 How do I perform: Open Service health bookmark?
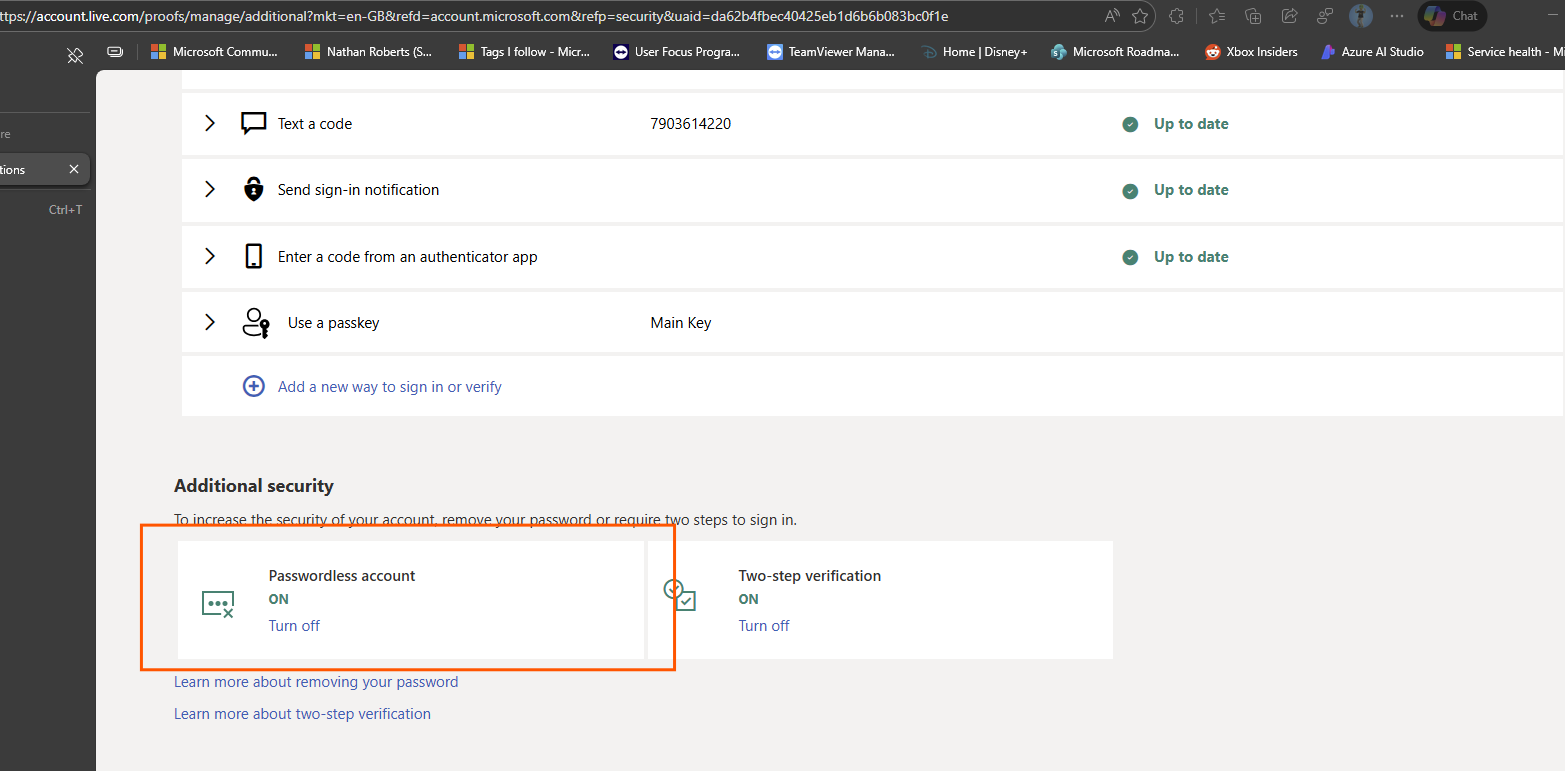[1505, 52]
